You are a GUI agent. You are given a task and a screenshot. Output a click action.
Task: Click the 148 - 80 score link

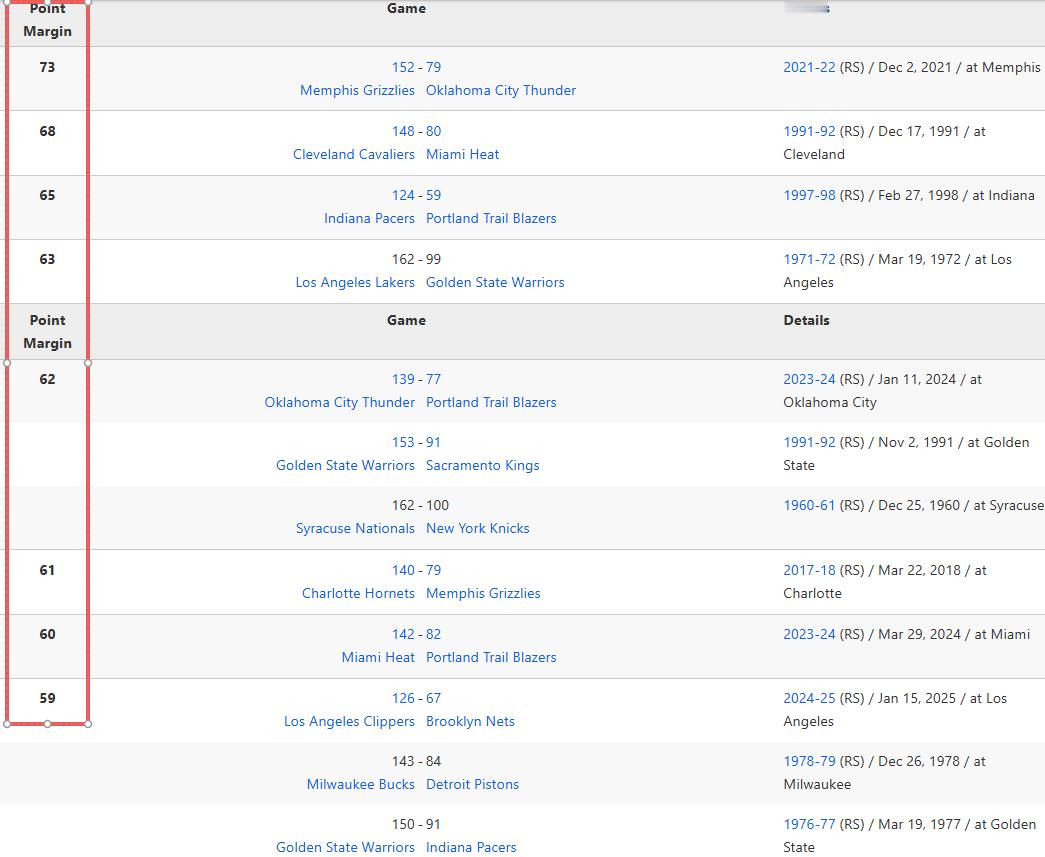point(416,131)
